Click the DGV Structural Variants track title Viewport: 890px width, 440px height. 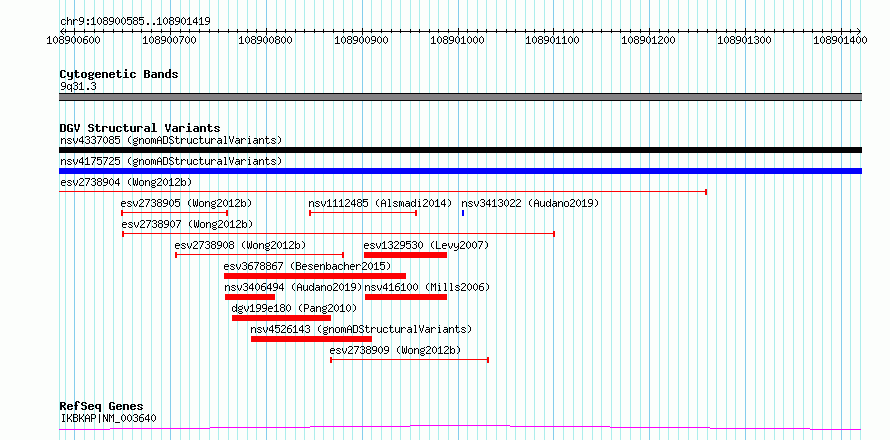click(x=140, y=128)
